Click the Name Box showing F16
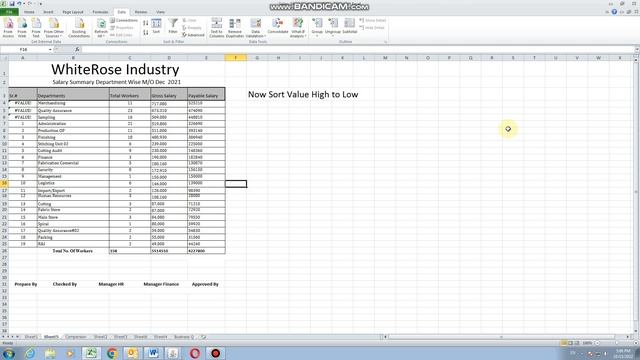640x360 pixels. (x=24, y=49)
